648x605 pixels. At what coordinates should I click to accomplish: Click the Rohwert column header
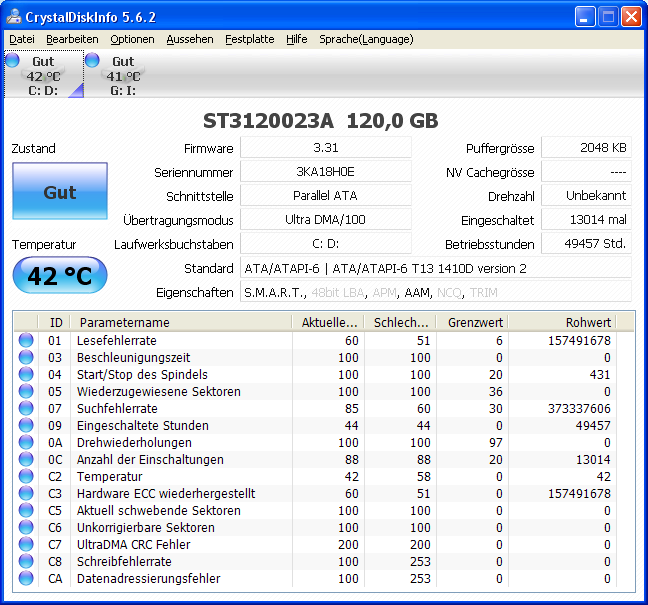coord(562,322)
